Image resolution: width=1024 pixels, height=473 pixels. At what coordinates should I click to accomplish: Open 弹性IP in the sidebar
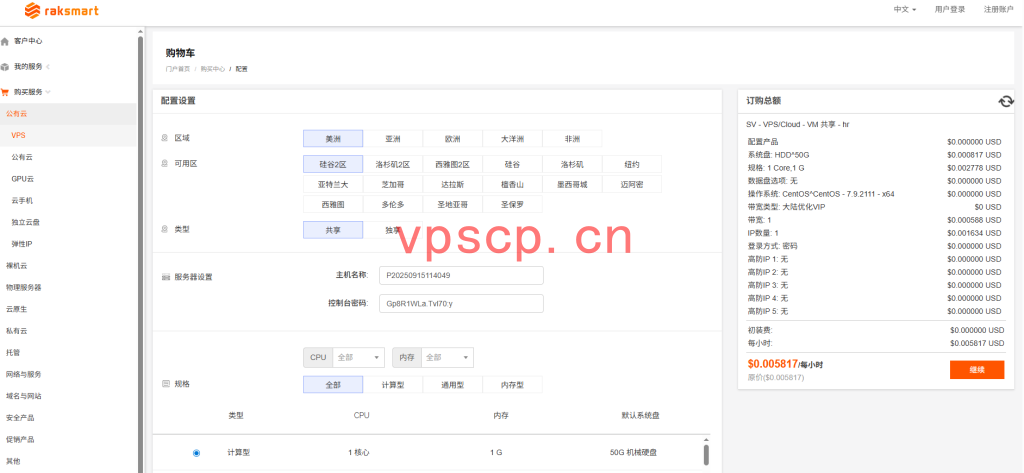click(x=22, y=244)
